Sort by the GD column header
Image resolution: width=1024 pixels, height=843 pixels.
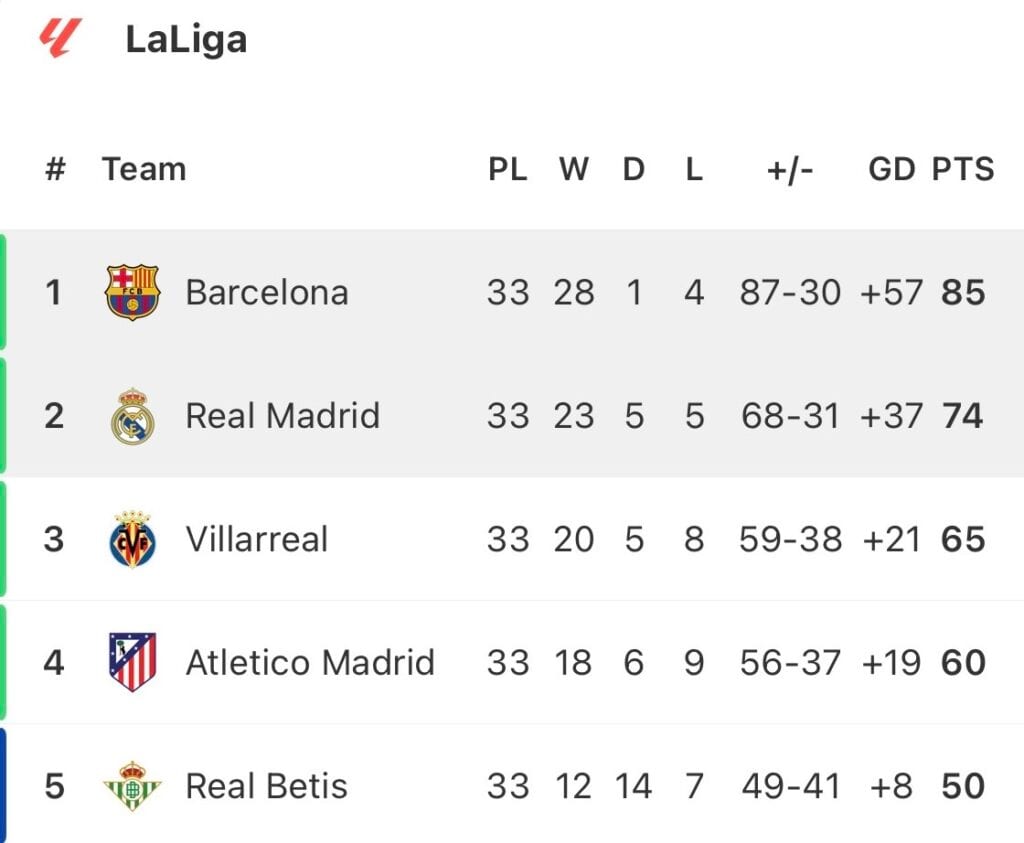(891, 169)
